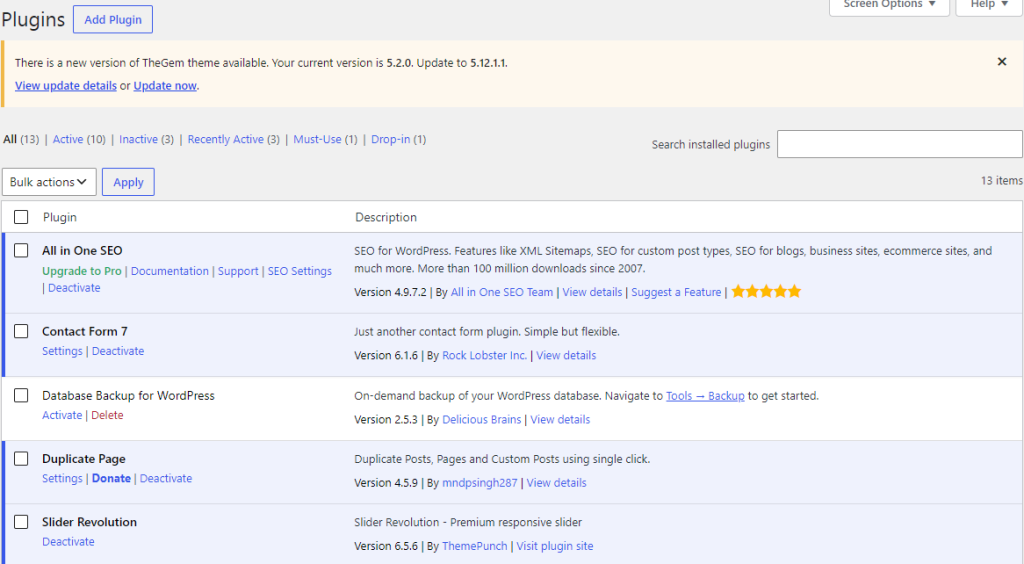Show Drop-in (1) plugins
The image size is (1024, 564).
(x=398, y=139)
